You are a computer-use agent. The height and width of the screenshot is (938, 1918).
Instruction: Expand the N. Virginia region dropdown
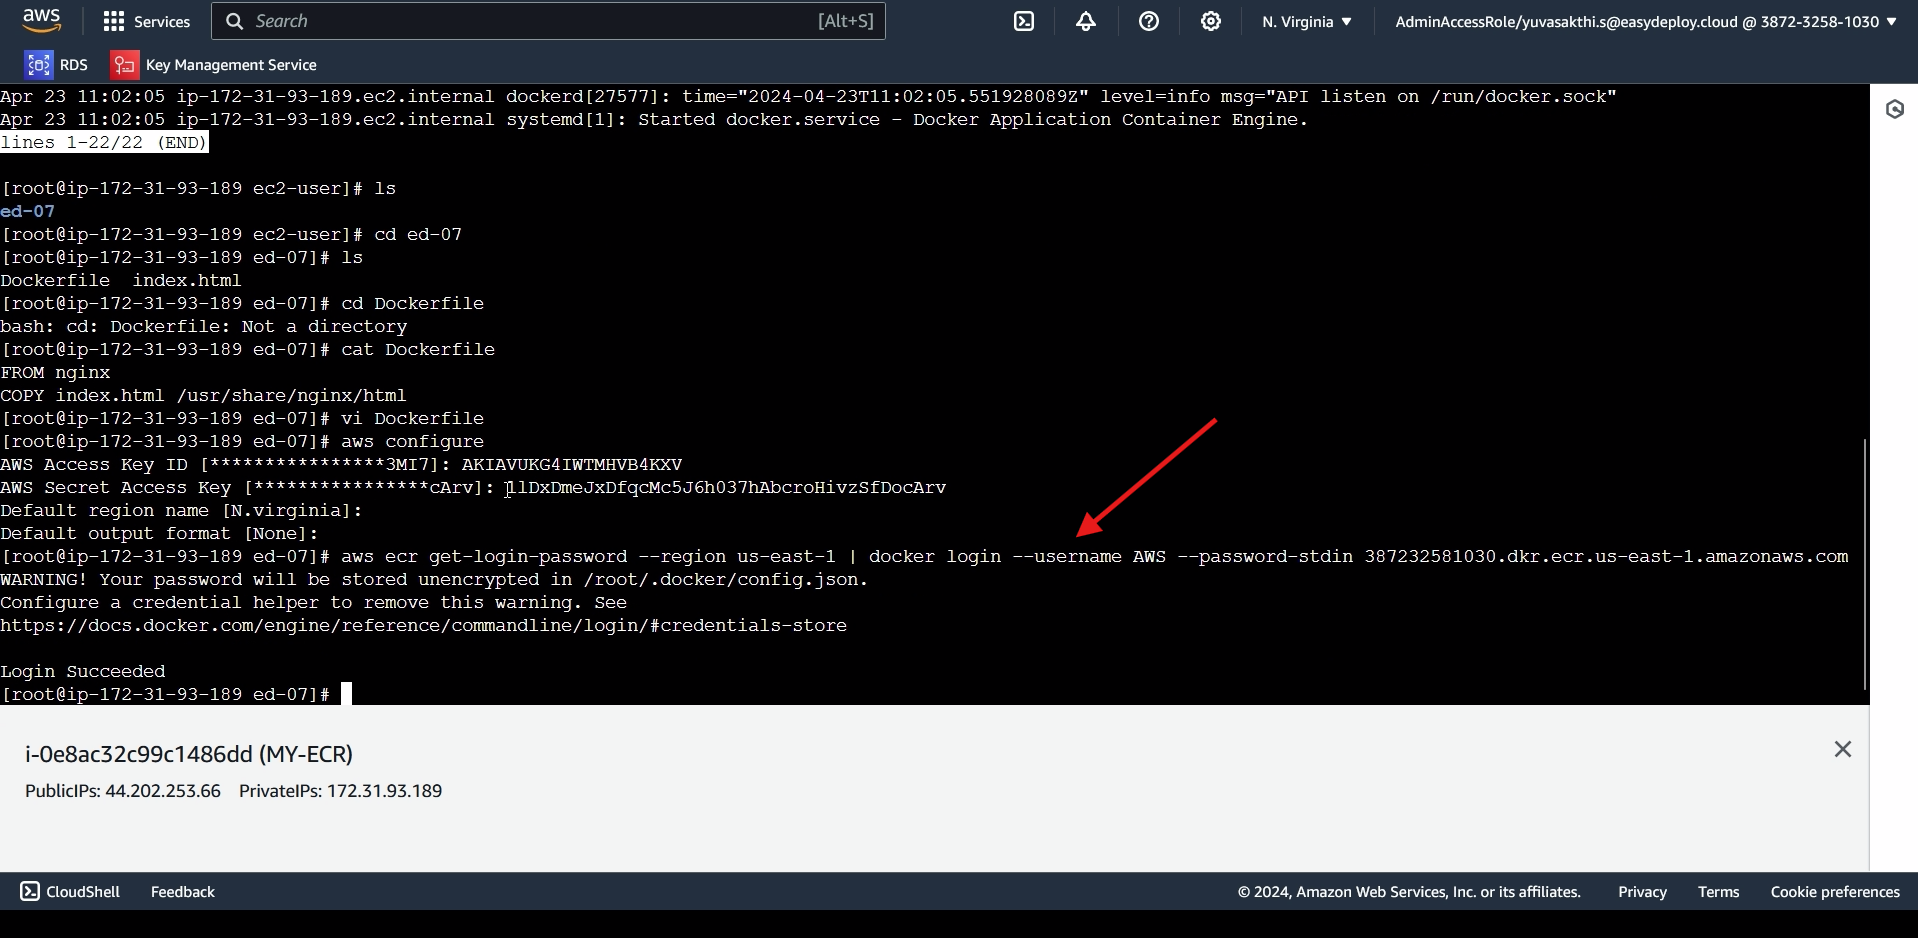[1306, 21]
